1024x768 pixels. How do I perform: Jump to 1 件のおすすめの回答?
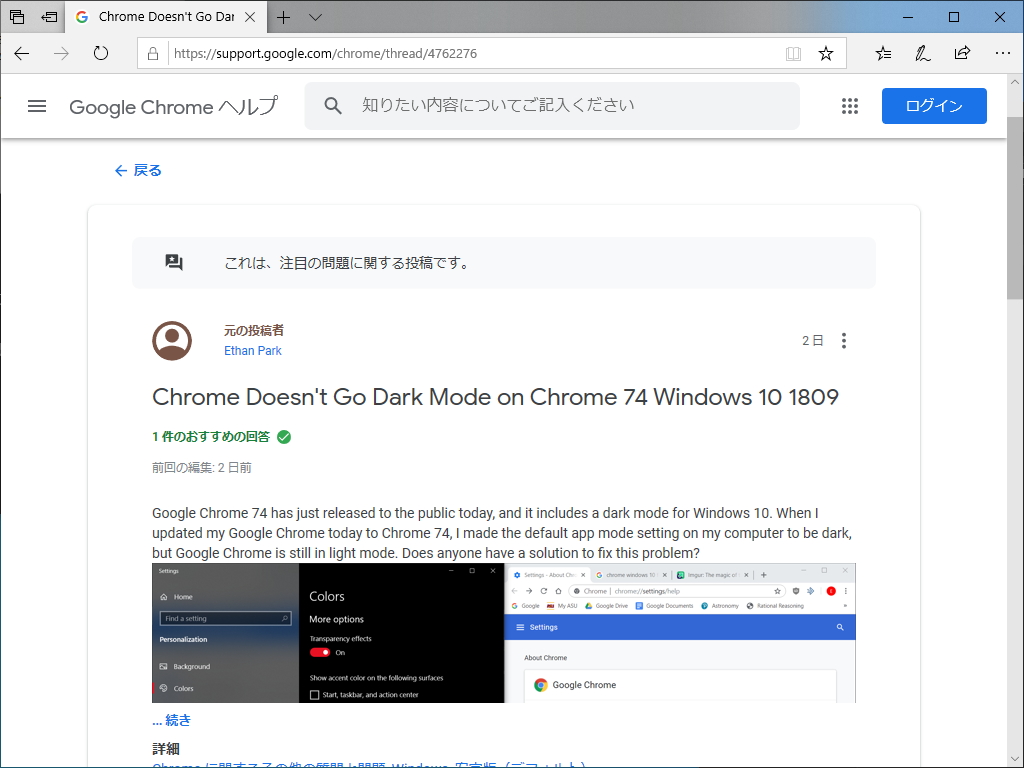[x=211, y=437]
